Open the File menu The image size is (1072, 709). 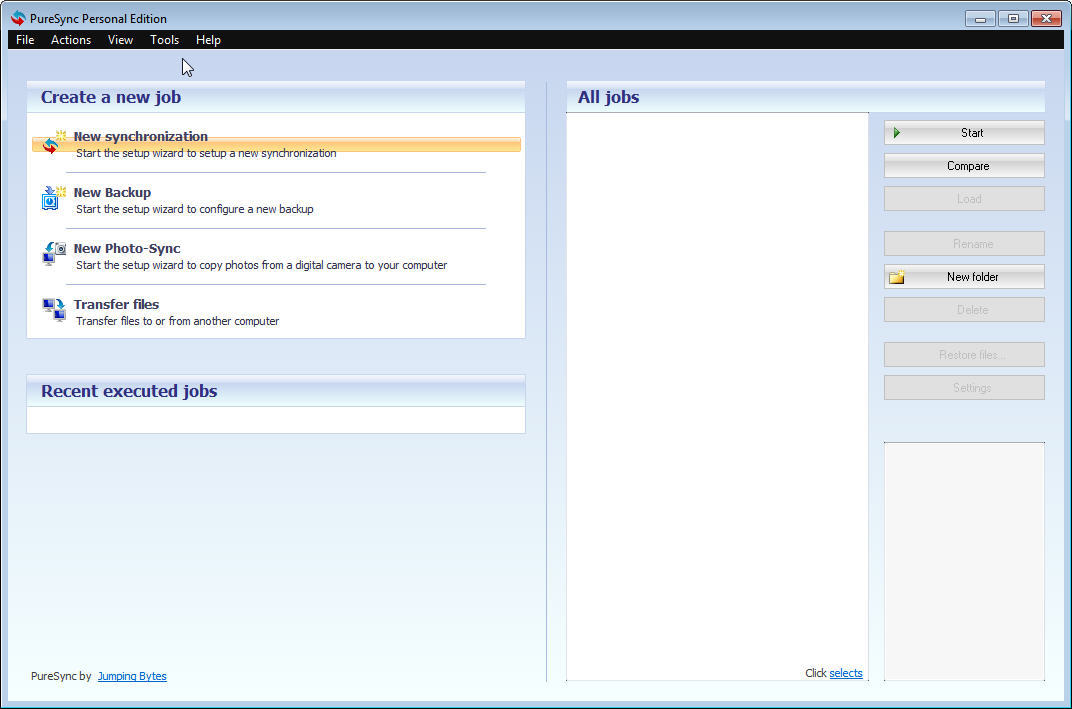click(25, 40)
